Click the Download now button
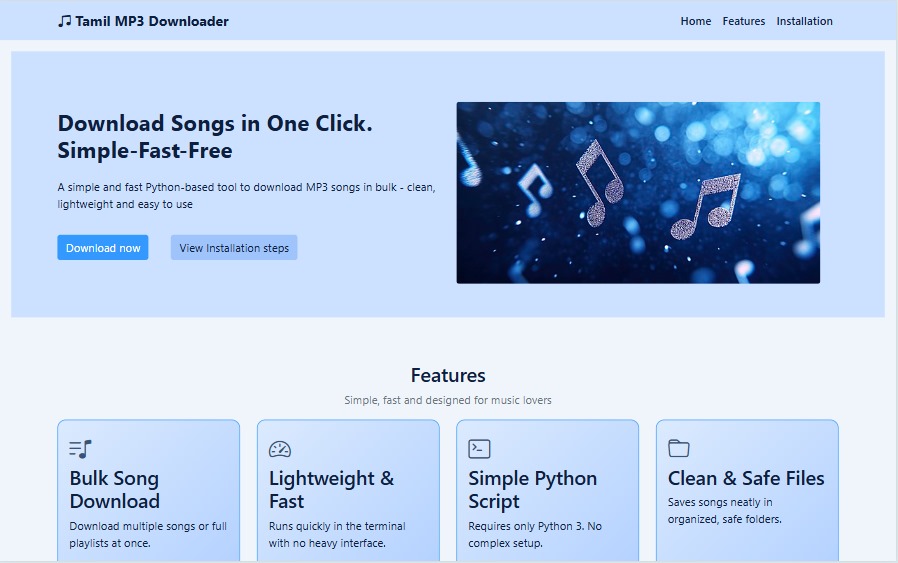 click(x=103, y=247)
